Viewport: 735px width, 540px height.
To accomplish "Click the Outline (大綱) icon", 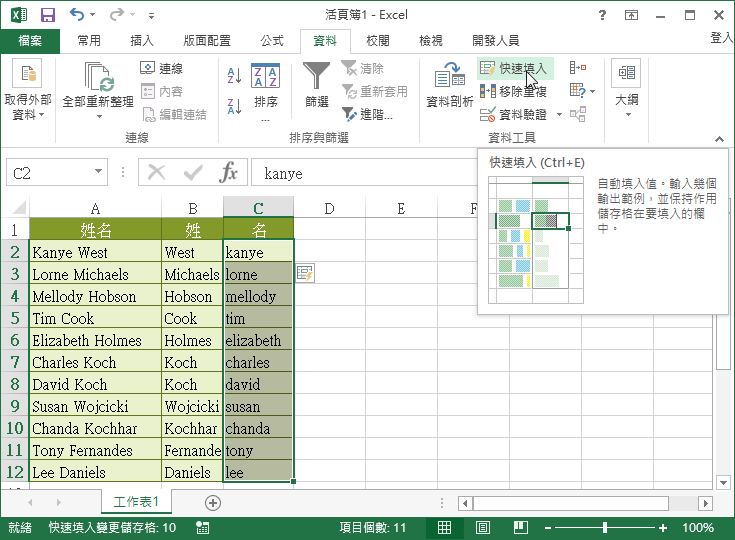I will pyautogui.click(x=626, y=73).
